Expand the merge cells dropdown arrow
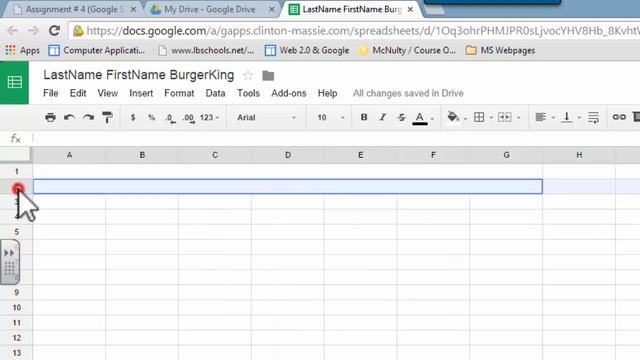This screenshot has height=360, width=640. [x=519, y=118]
